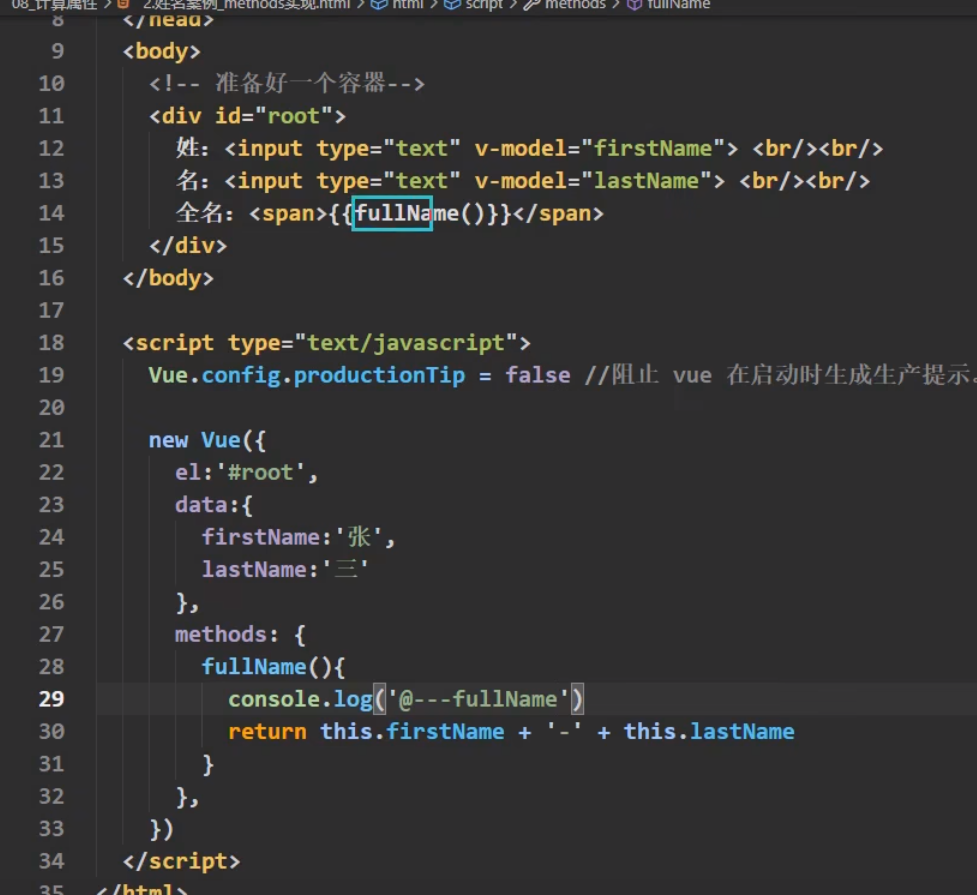
Task: Click line number 14 in the gutter
Action: pos(51,213)
